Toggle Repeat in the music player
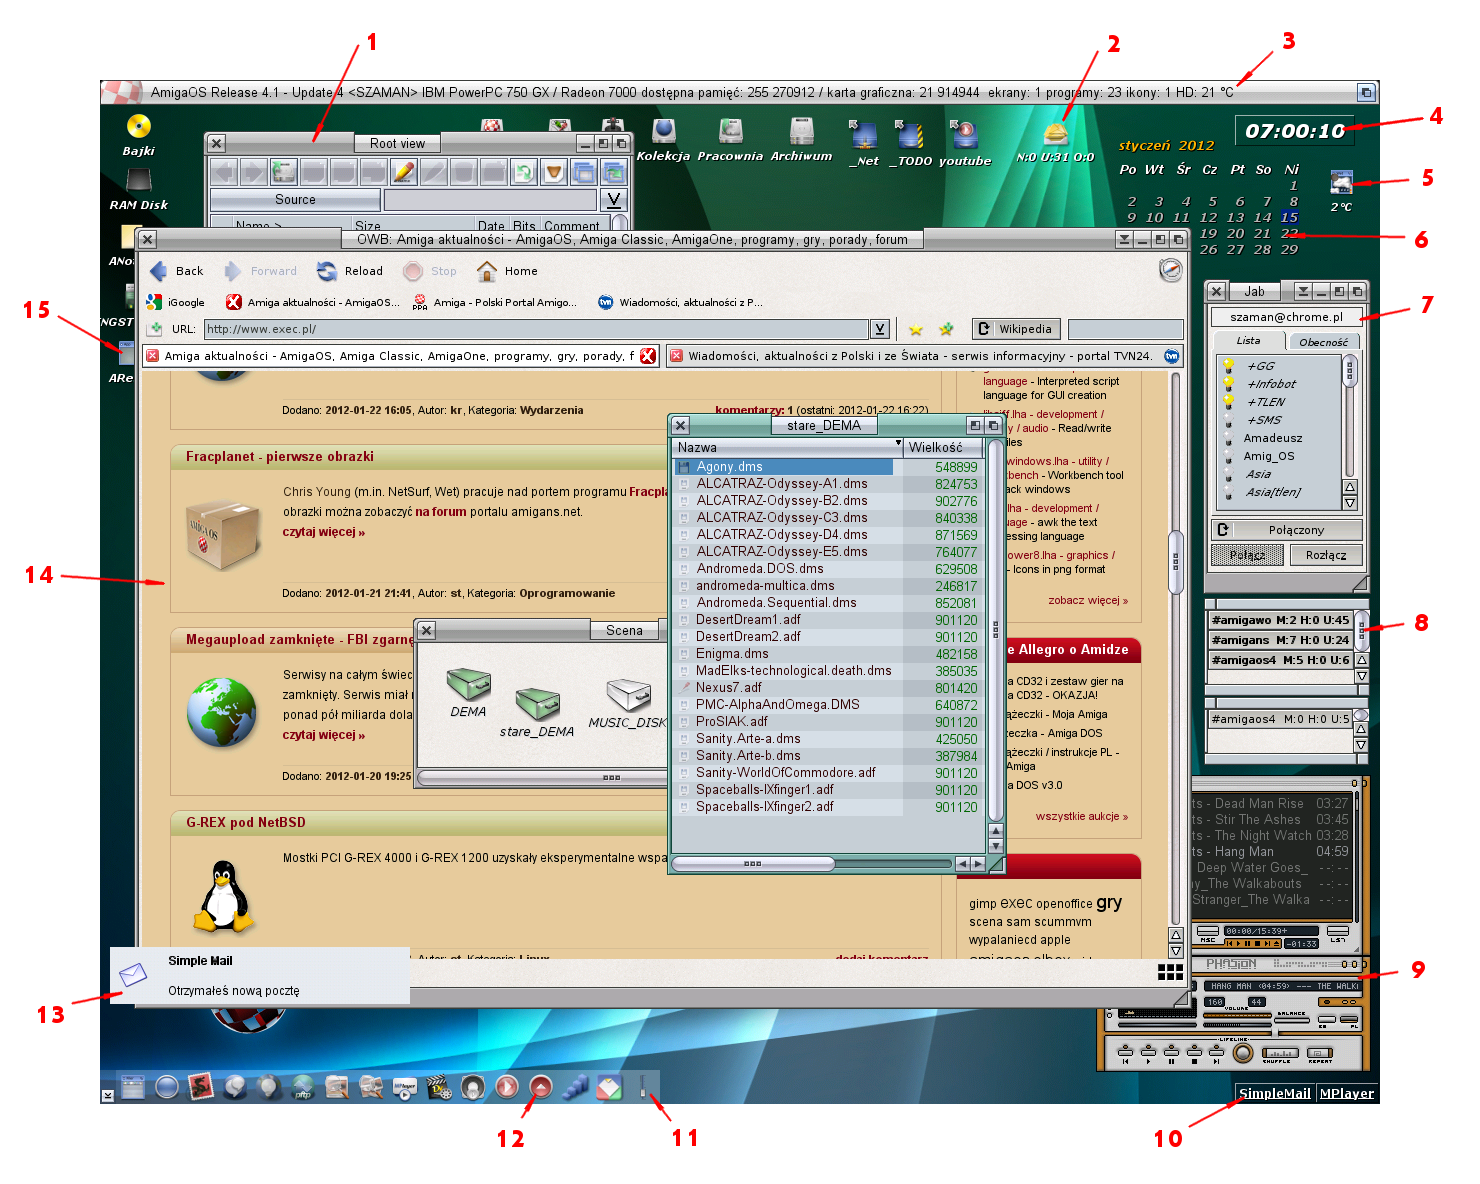The height and width of the screenshot is (1184, 1480). tap(1320, 1053)
